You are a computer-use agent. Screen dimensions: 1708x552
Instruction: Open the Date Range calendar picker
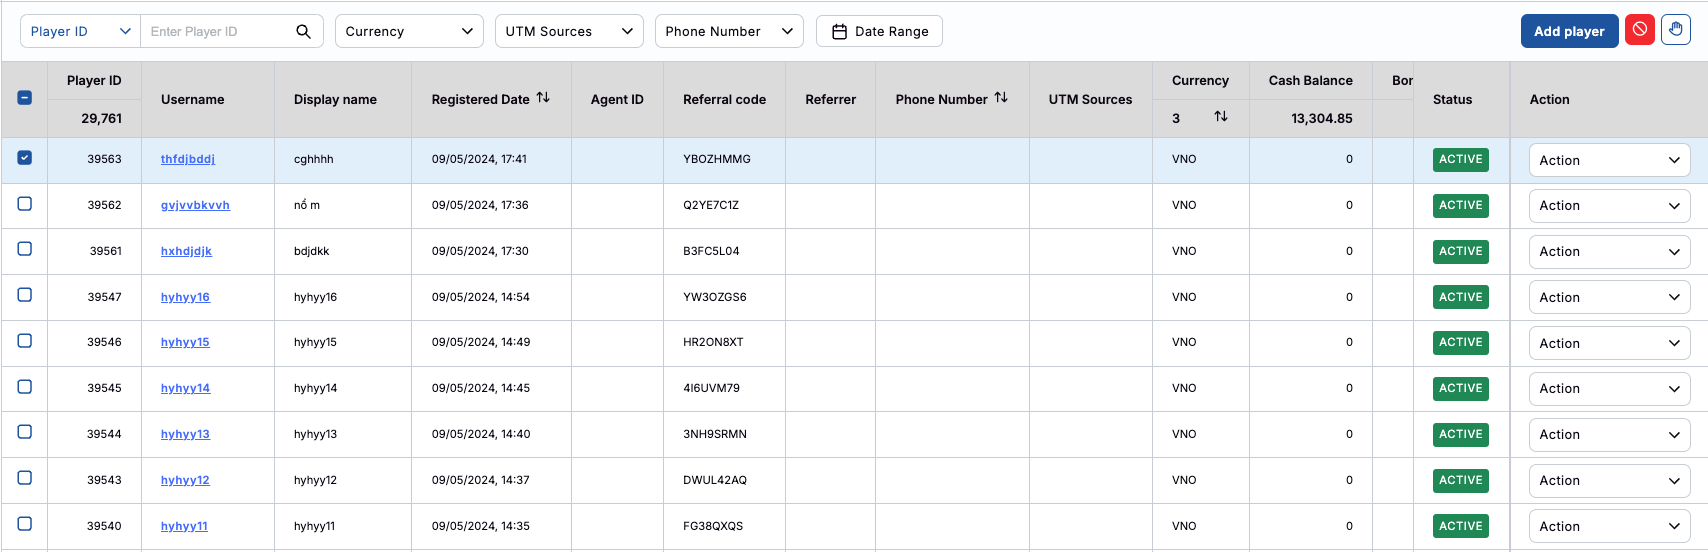click(x=879, y=31)
